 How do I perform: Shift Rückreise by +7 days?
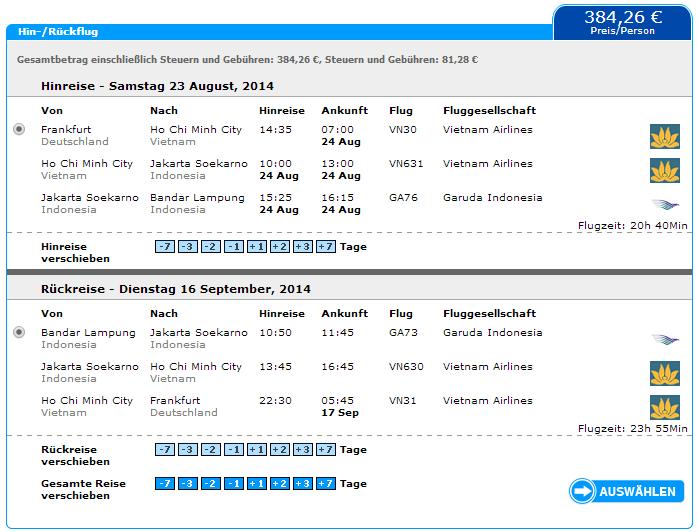[x=326, y=450]
